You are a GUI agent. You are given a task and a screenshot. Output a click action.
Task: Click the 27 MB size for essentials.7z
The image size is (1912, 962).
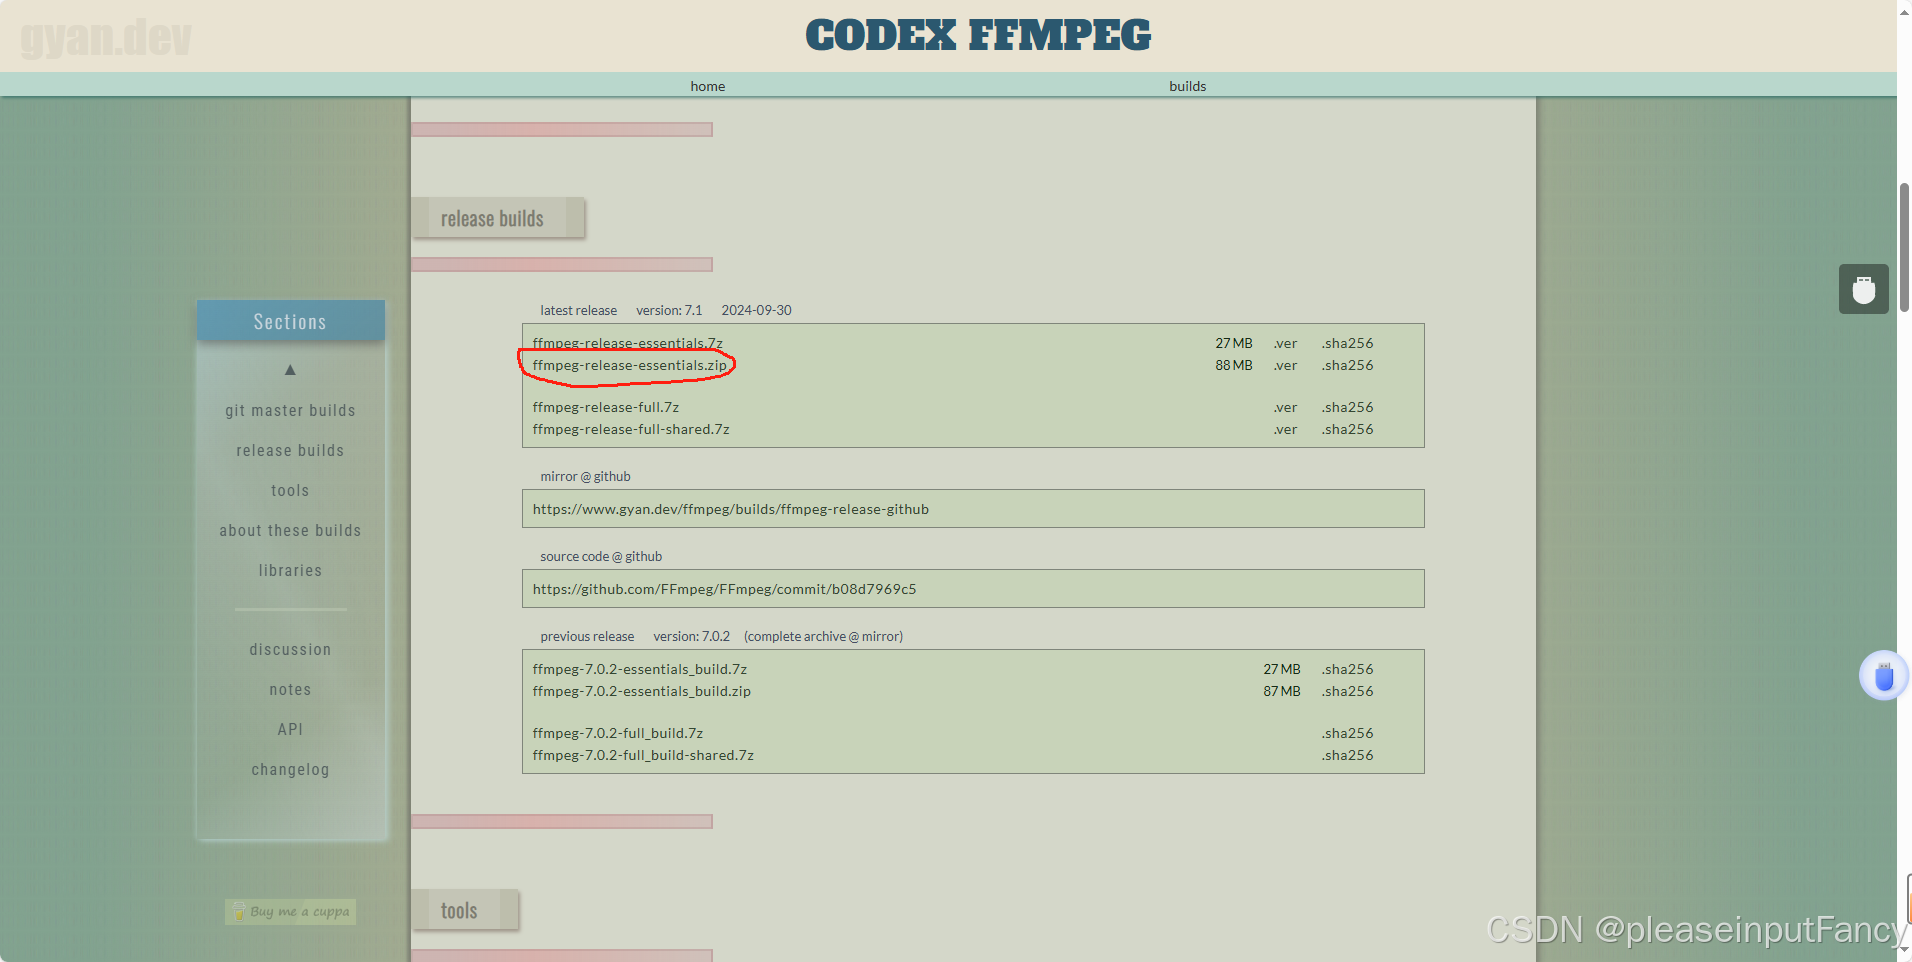coord(1234,343)
